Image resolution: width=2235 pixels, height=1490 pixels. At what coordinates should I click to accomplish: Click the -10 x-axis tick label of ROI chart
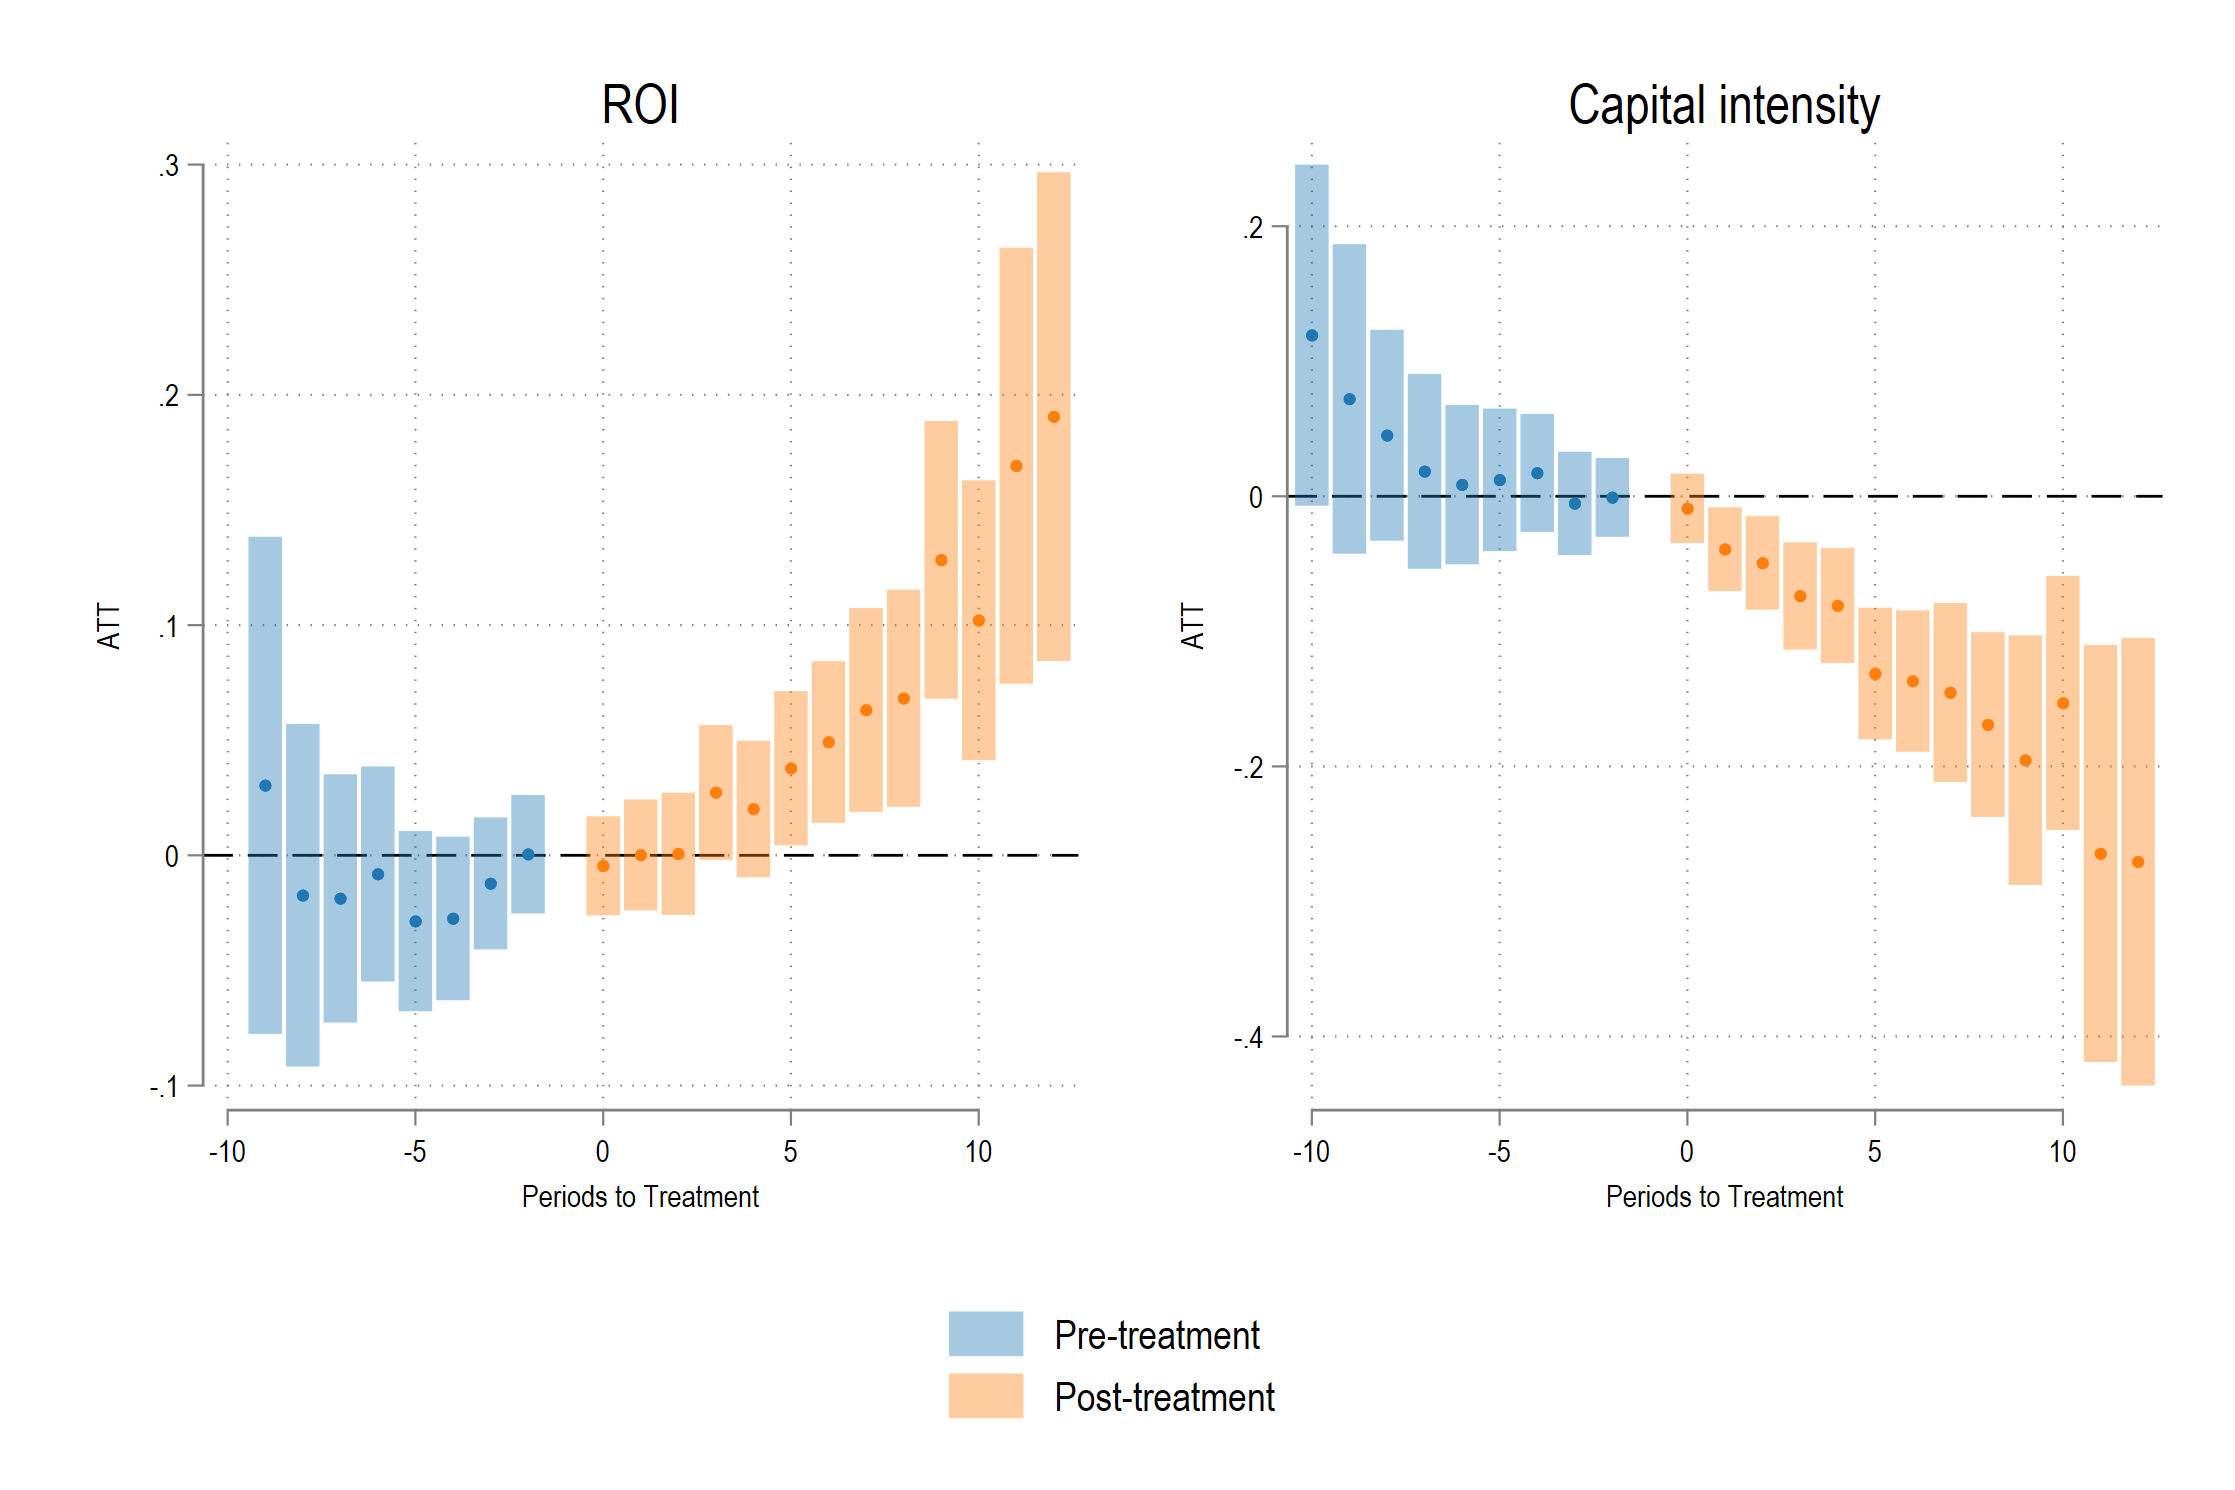(227, 1152)
